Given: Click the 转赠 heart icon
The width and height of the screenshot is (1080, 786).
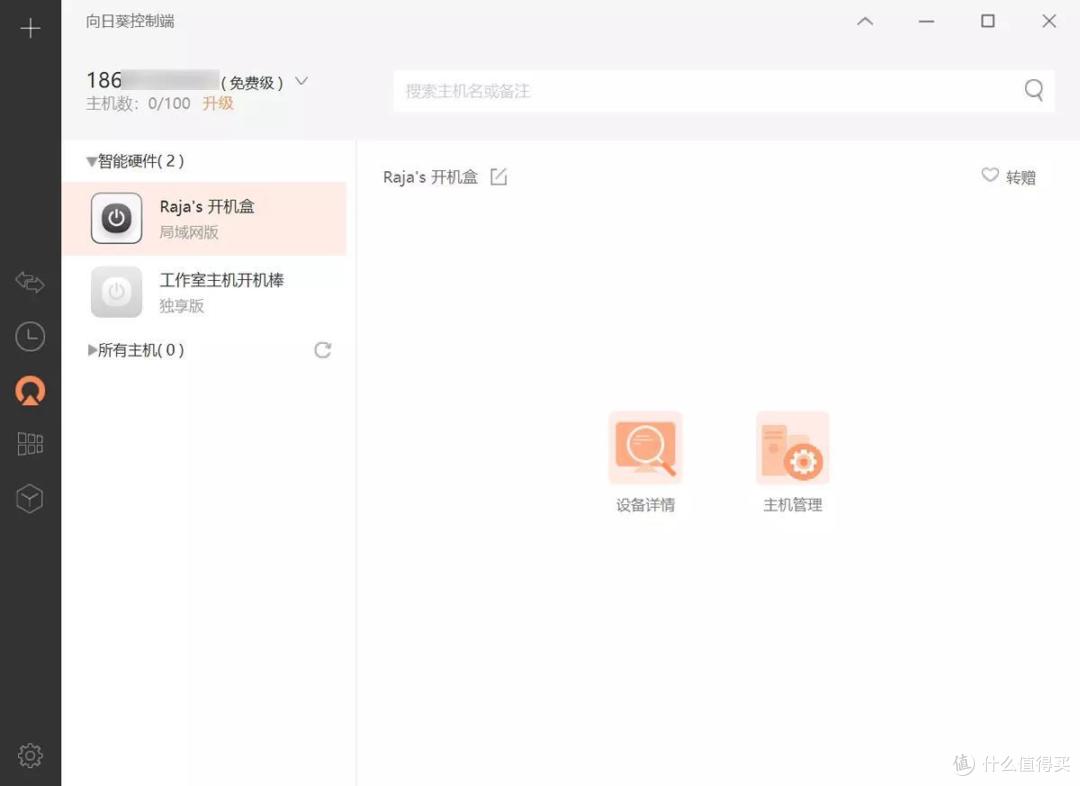Looking at the screenshot, I should [x=990, y=175].
